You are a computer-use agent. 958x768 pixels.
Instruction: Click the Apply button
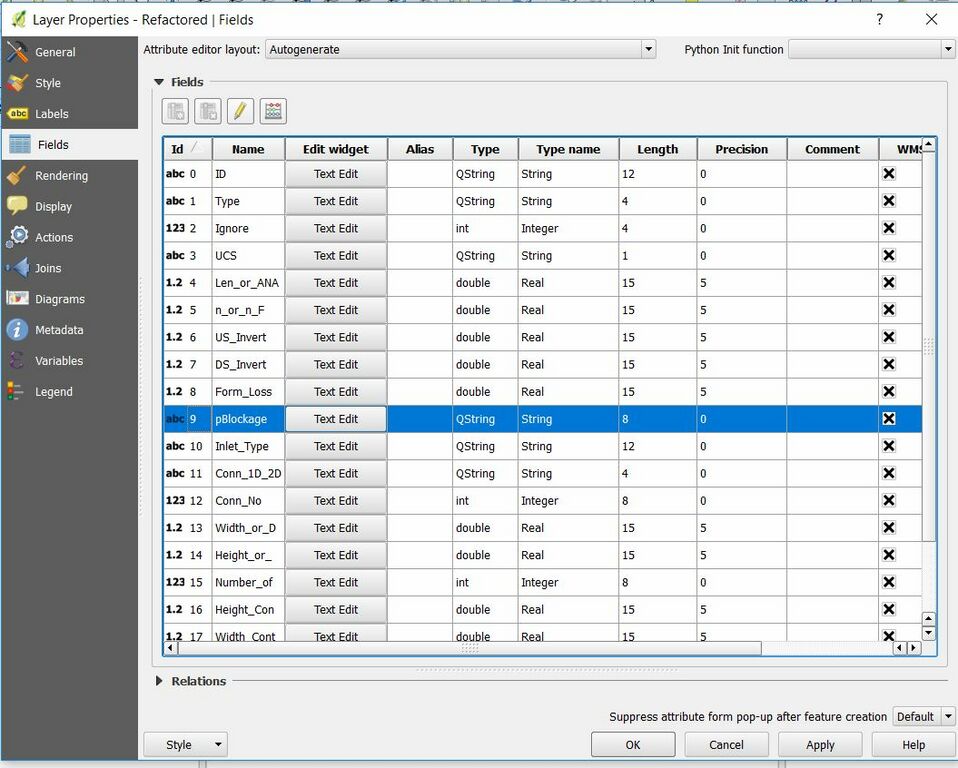tap(820, 744)
